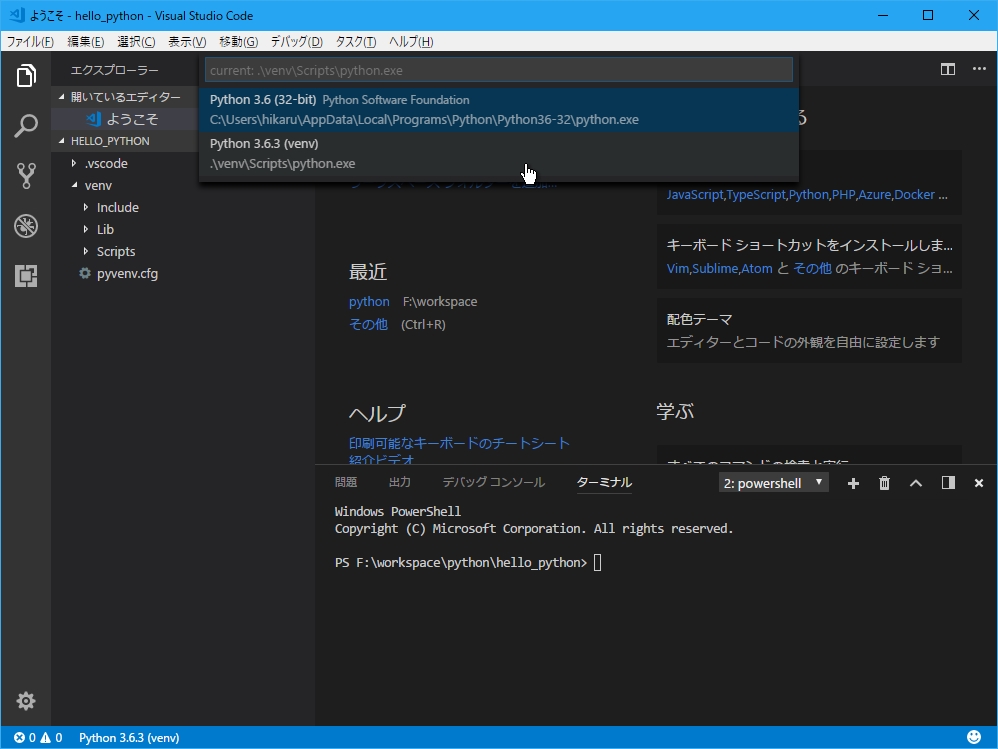Viewport: 998px width, 749px height.
Task: Move panel position icon
Action: [x=948, y=483]
